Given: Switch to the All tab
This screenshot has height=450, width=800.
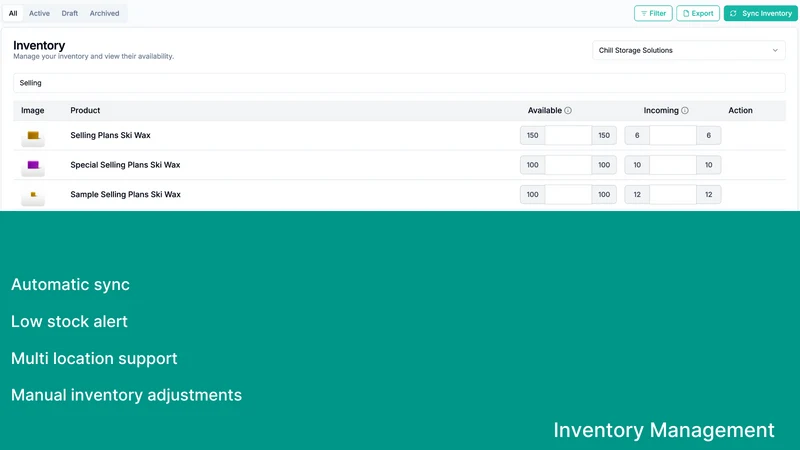Looking at the screenshot, I should tap(13, 13).
